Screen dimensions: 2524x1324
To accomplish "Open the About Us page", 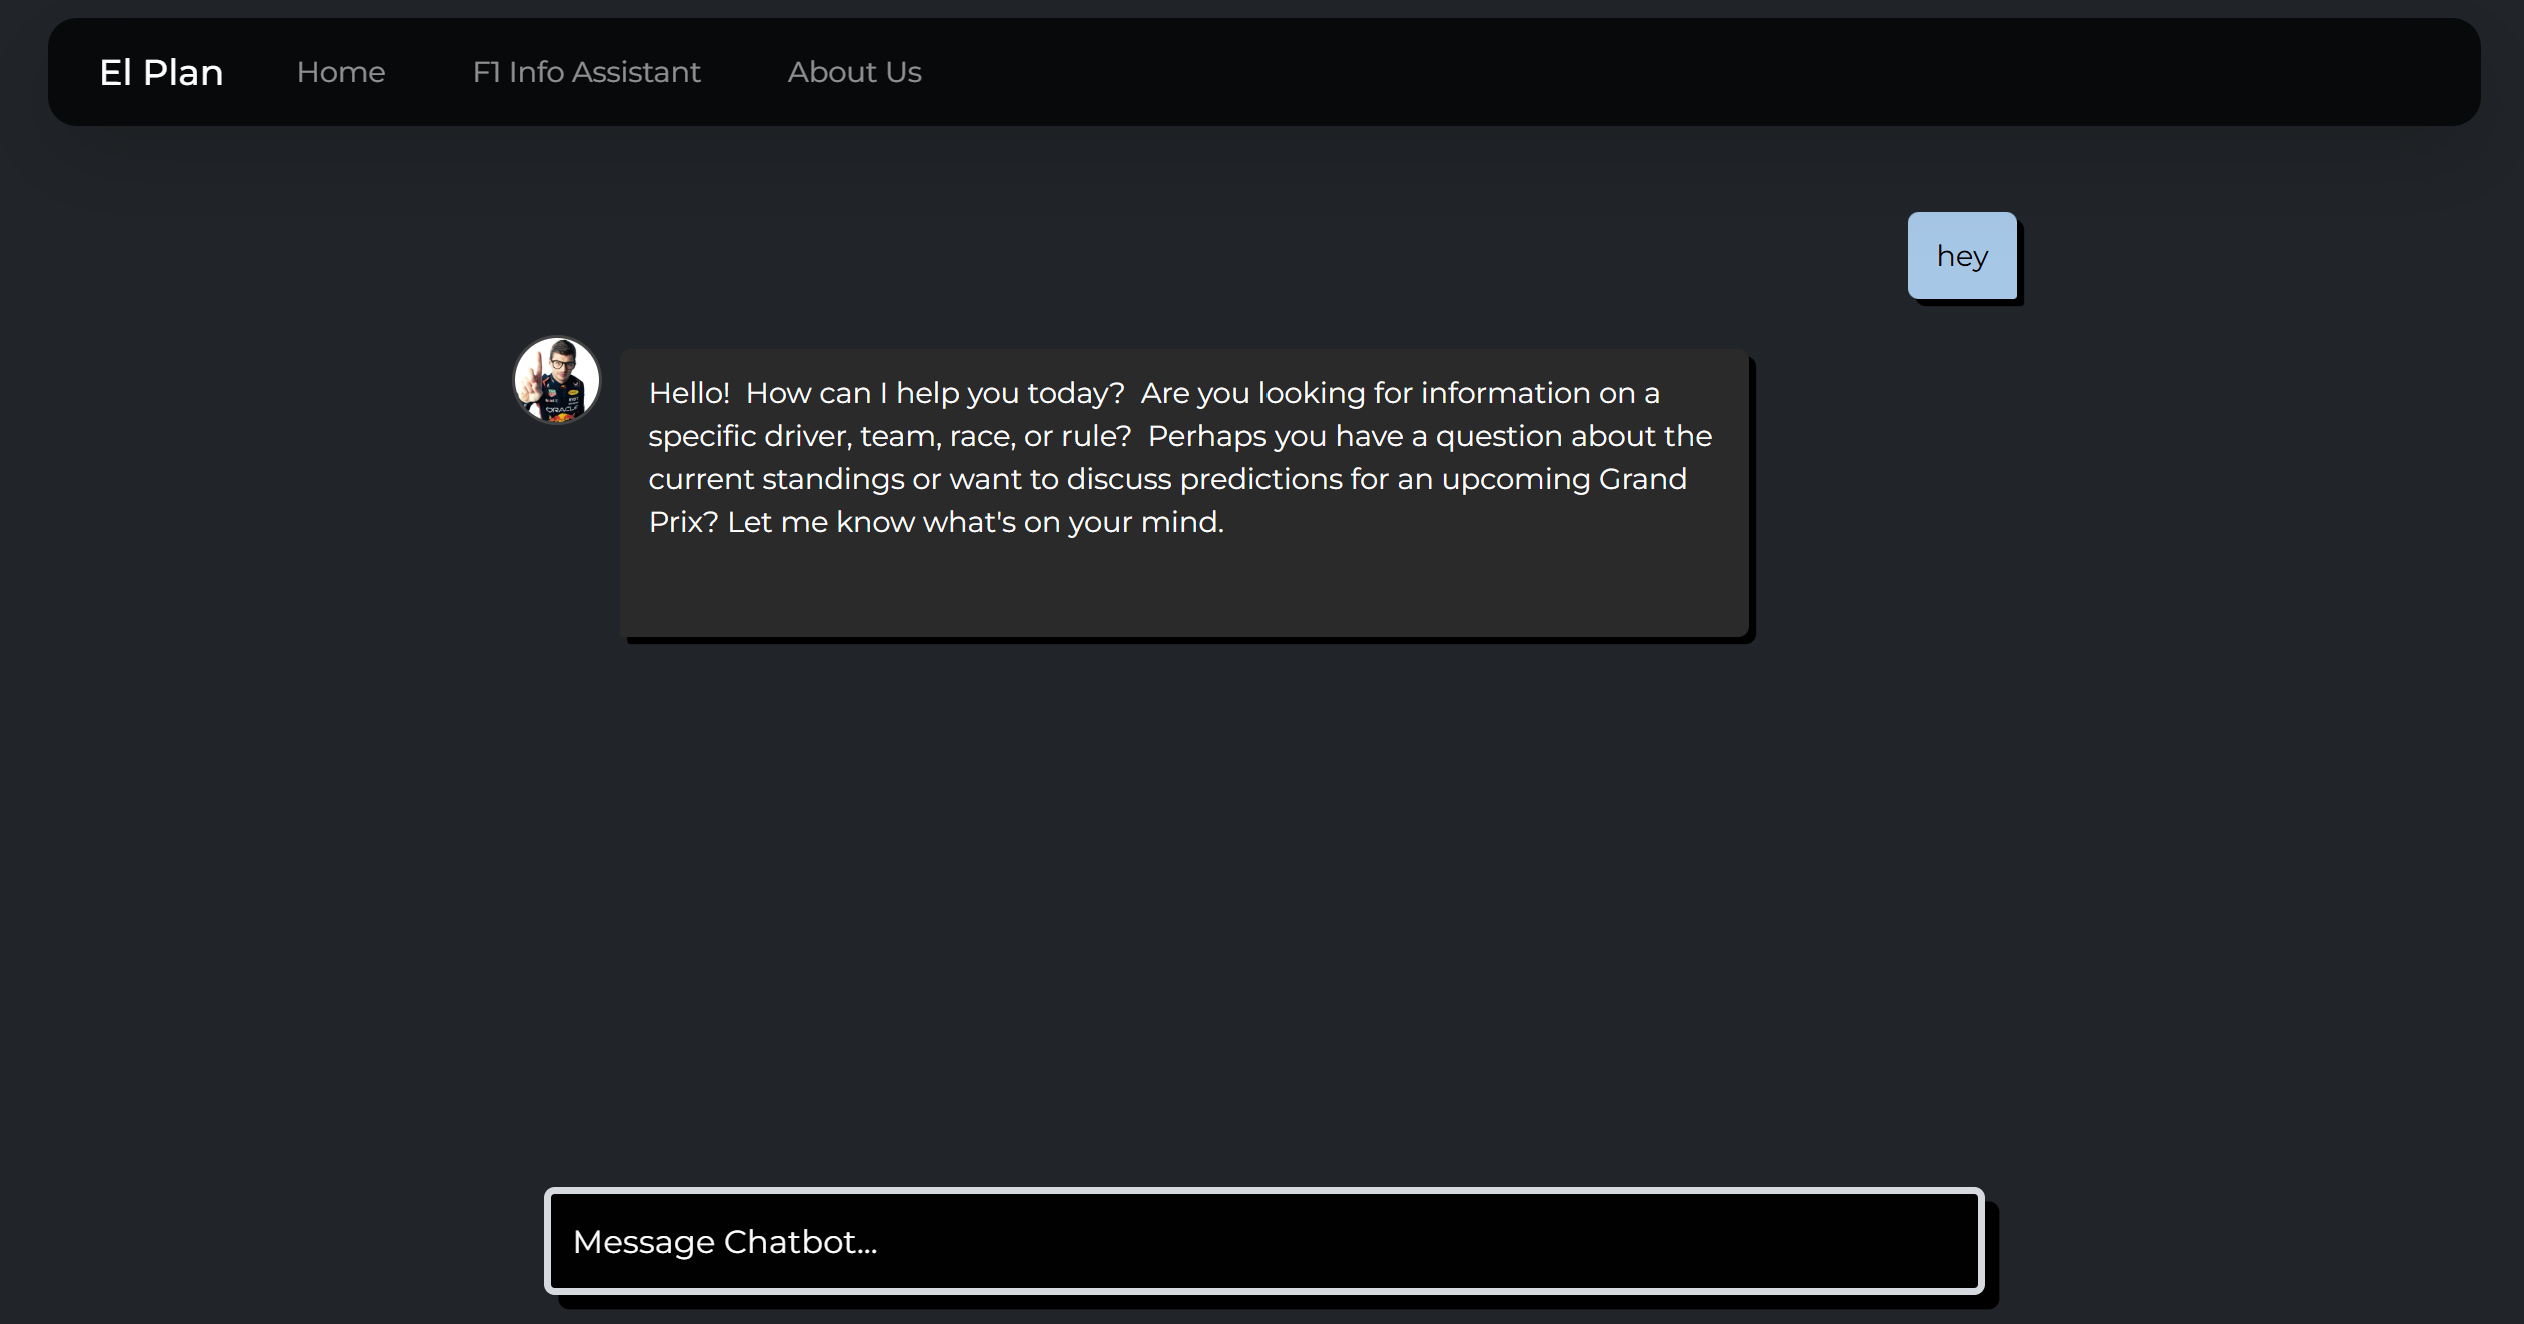I will (854, 72).
